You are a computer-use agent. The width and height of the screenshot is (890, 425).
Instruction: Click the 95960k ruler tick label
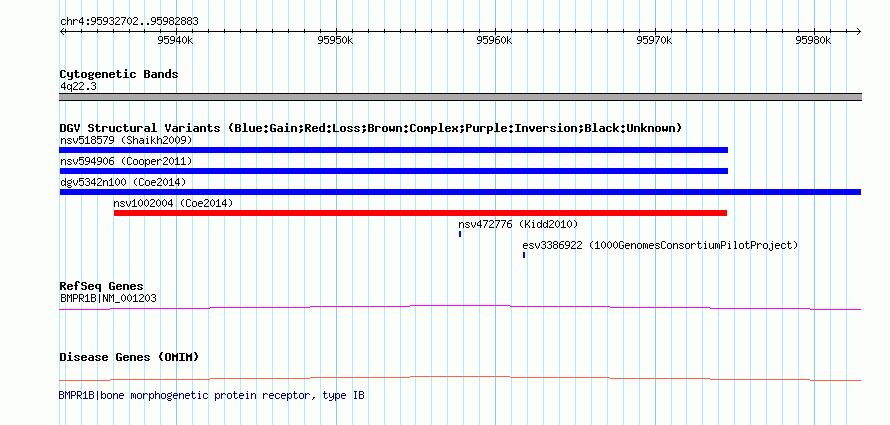pyautogui.click(x=495, y=40)
